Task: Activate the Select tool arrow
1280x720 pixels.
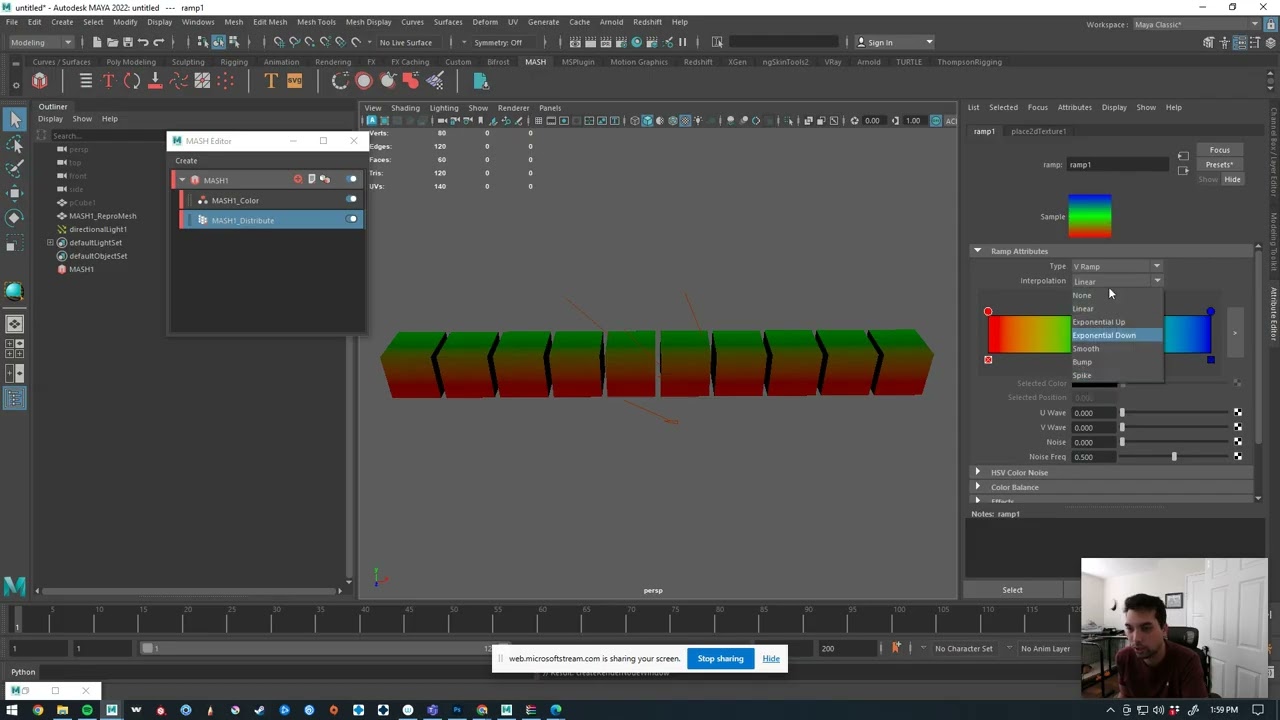Action: (15, 120)
